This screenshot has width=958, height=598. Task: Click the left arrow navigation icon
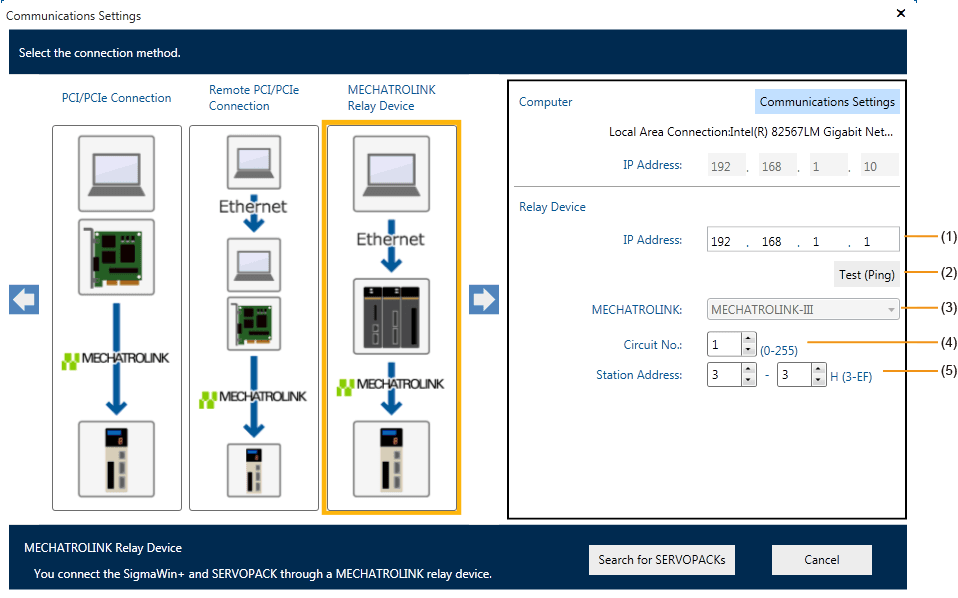[23, 299]
